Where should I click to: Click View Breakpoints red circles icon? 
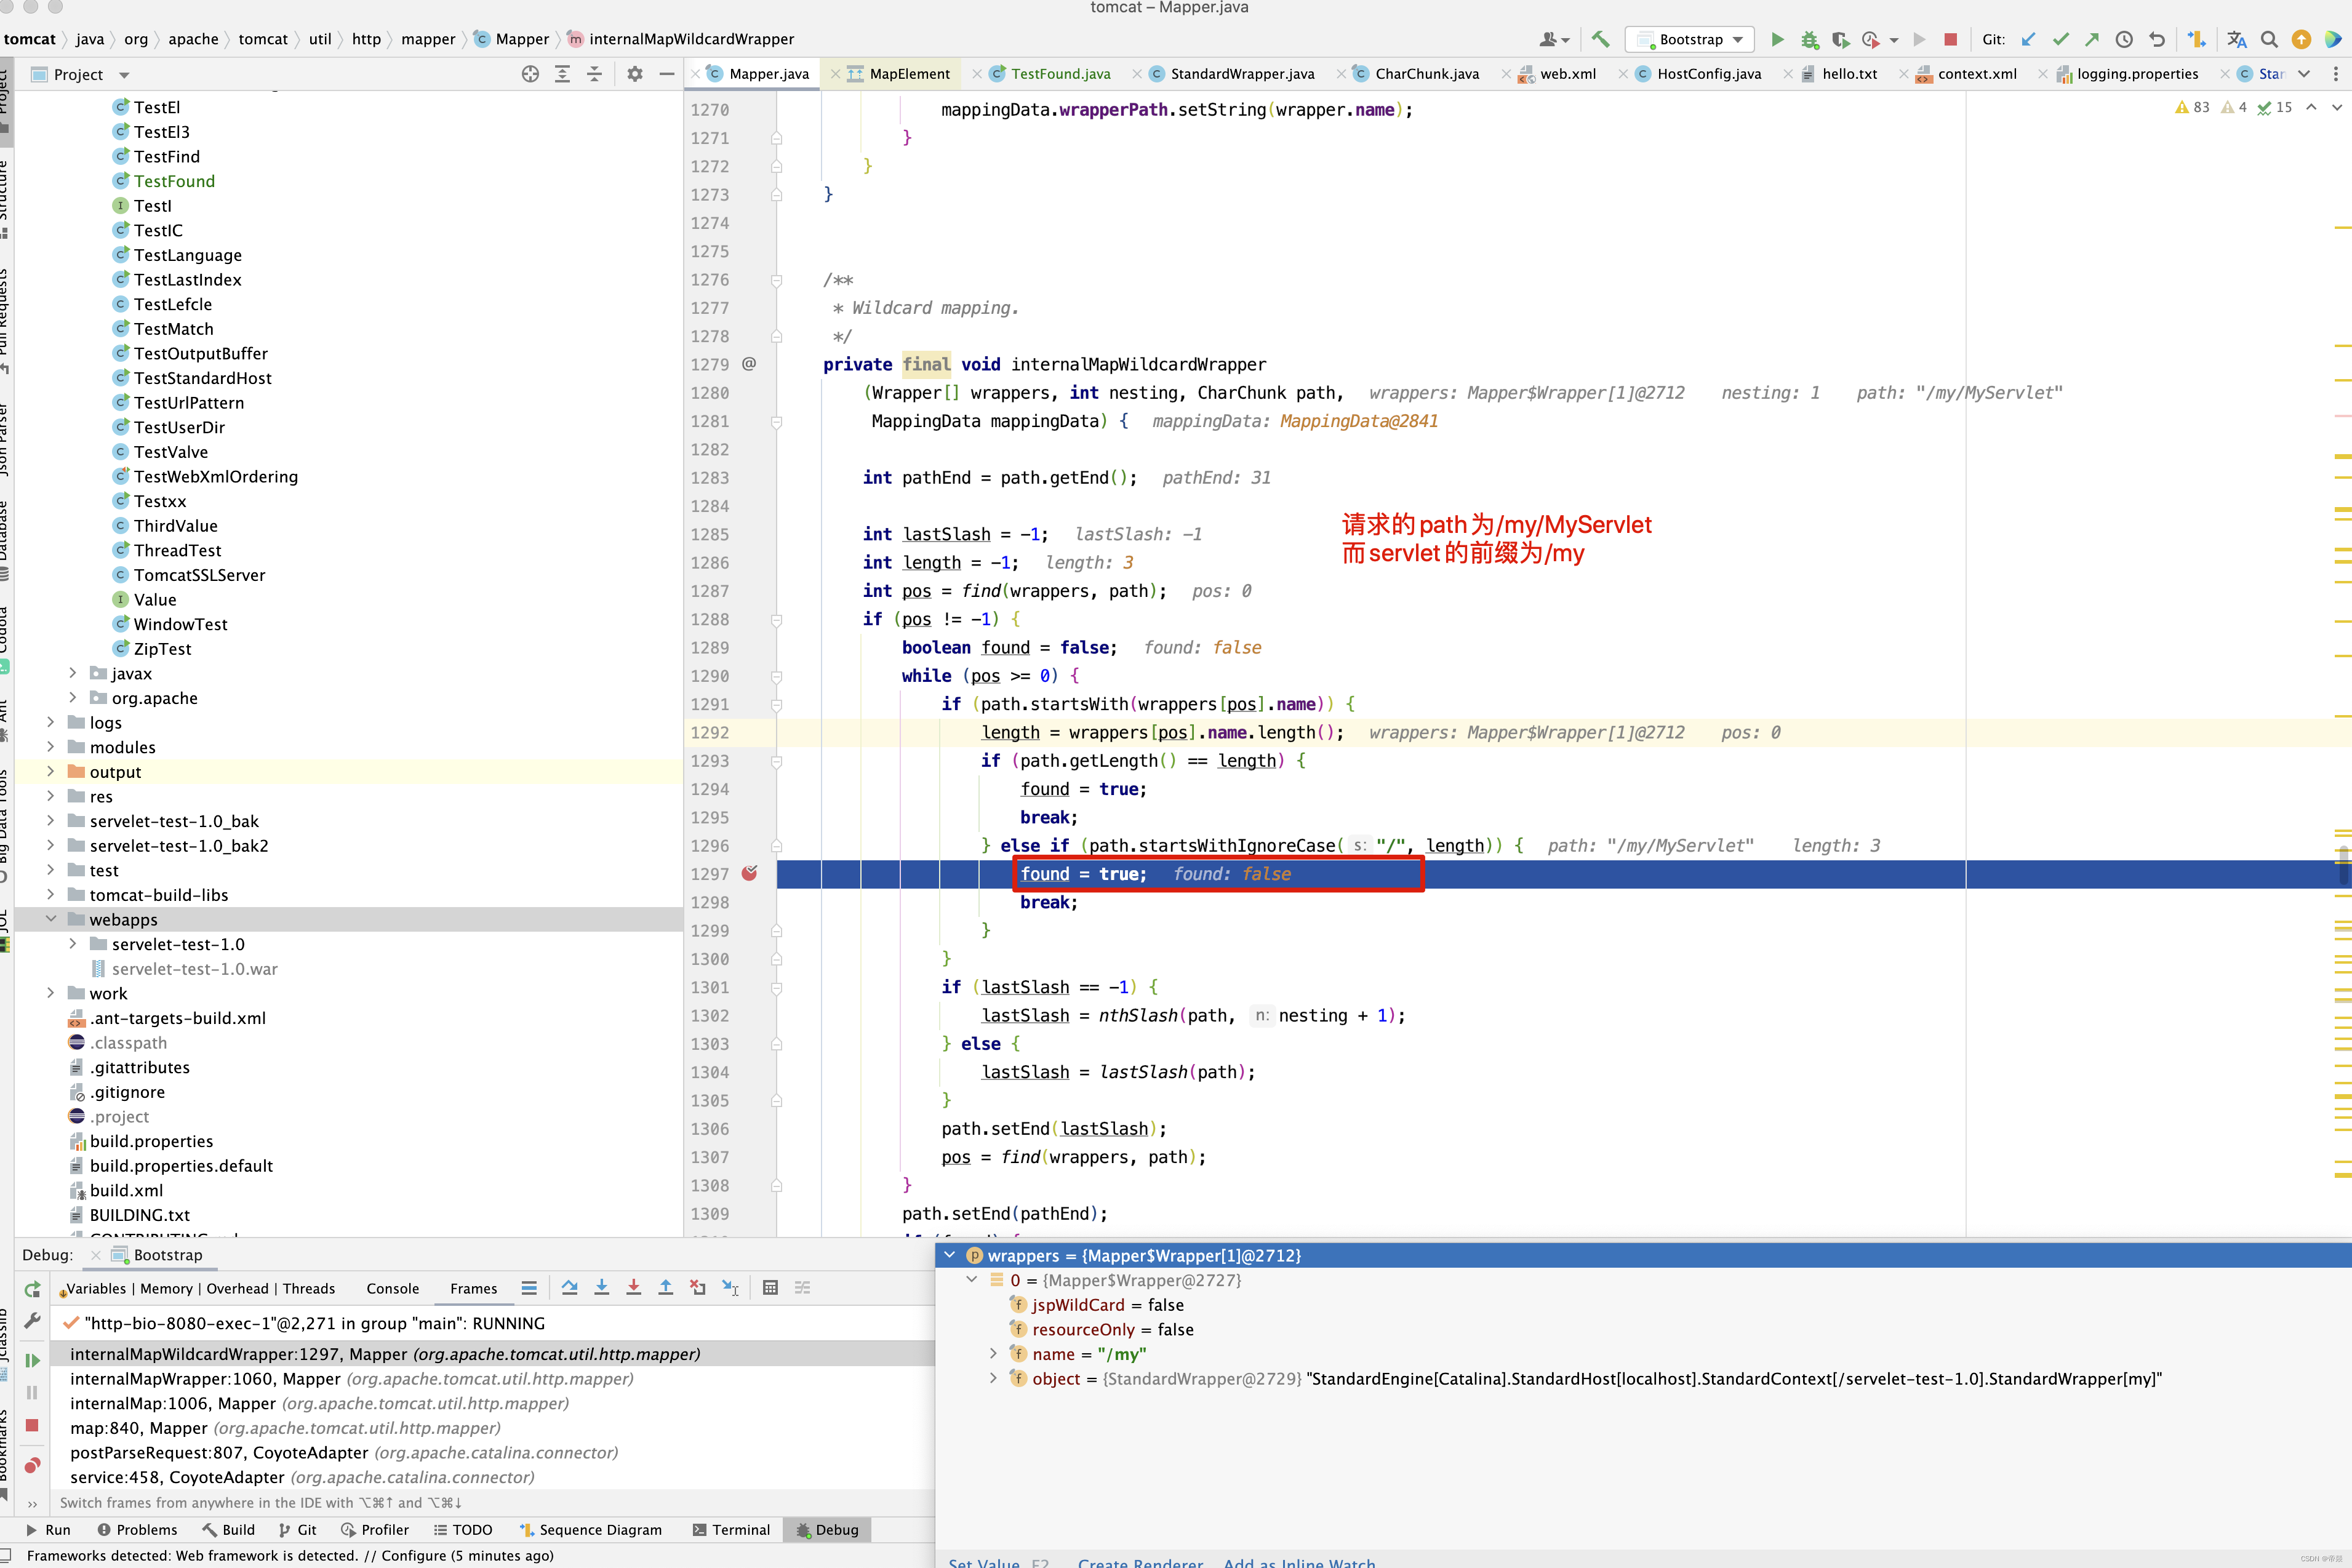tap(32, 1465)
